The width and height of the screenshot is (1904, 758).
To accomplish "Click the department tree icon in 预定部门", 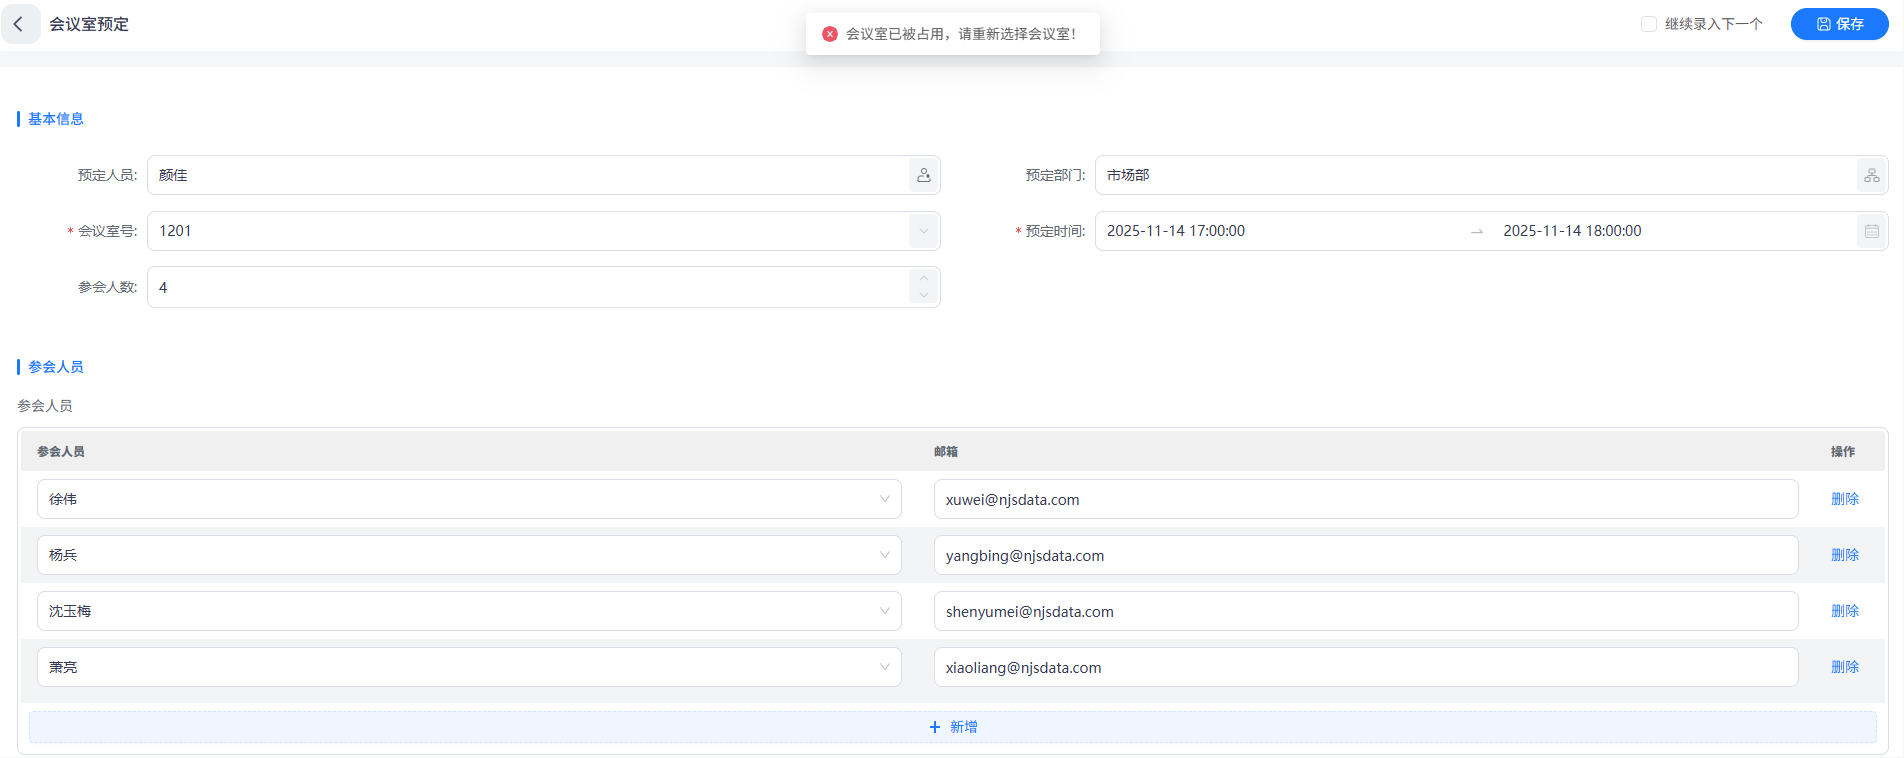I will 1871,175.
